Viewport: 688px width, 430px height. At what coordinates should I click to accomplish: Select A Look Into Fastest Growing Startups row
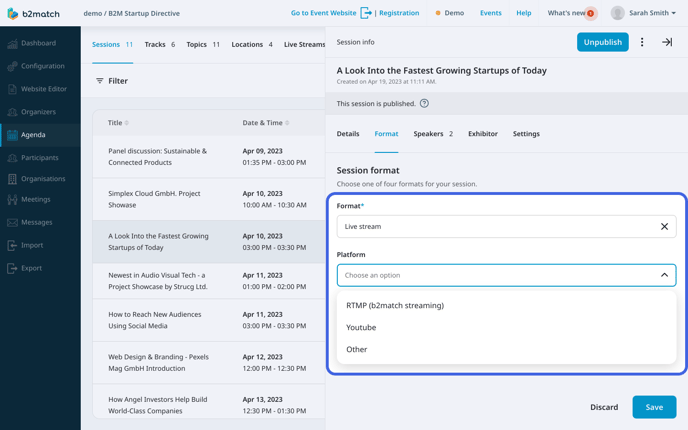pos(209,242)
